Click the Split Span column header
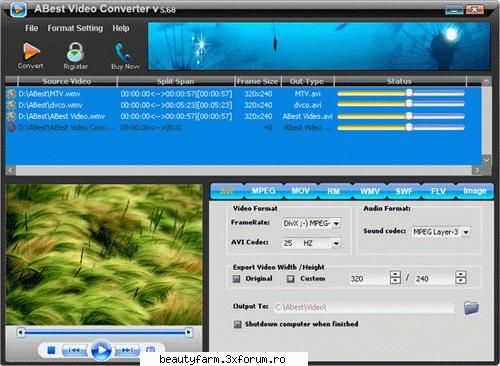Screen dimensions: 500x366 [x=176, y=81]
